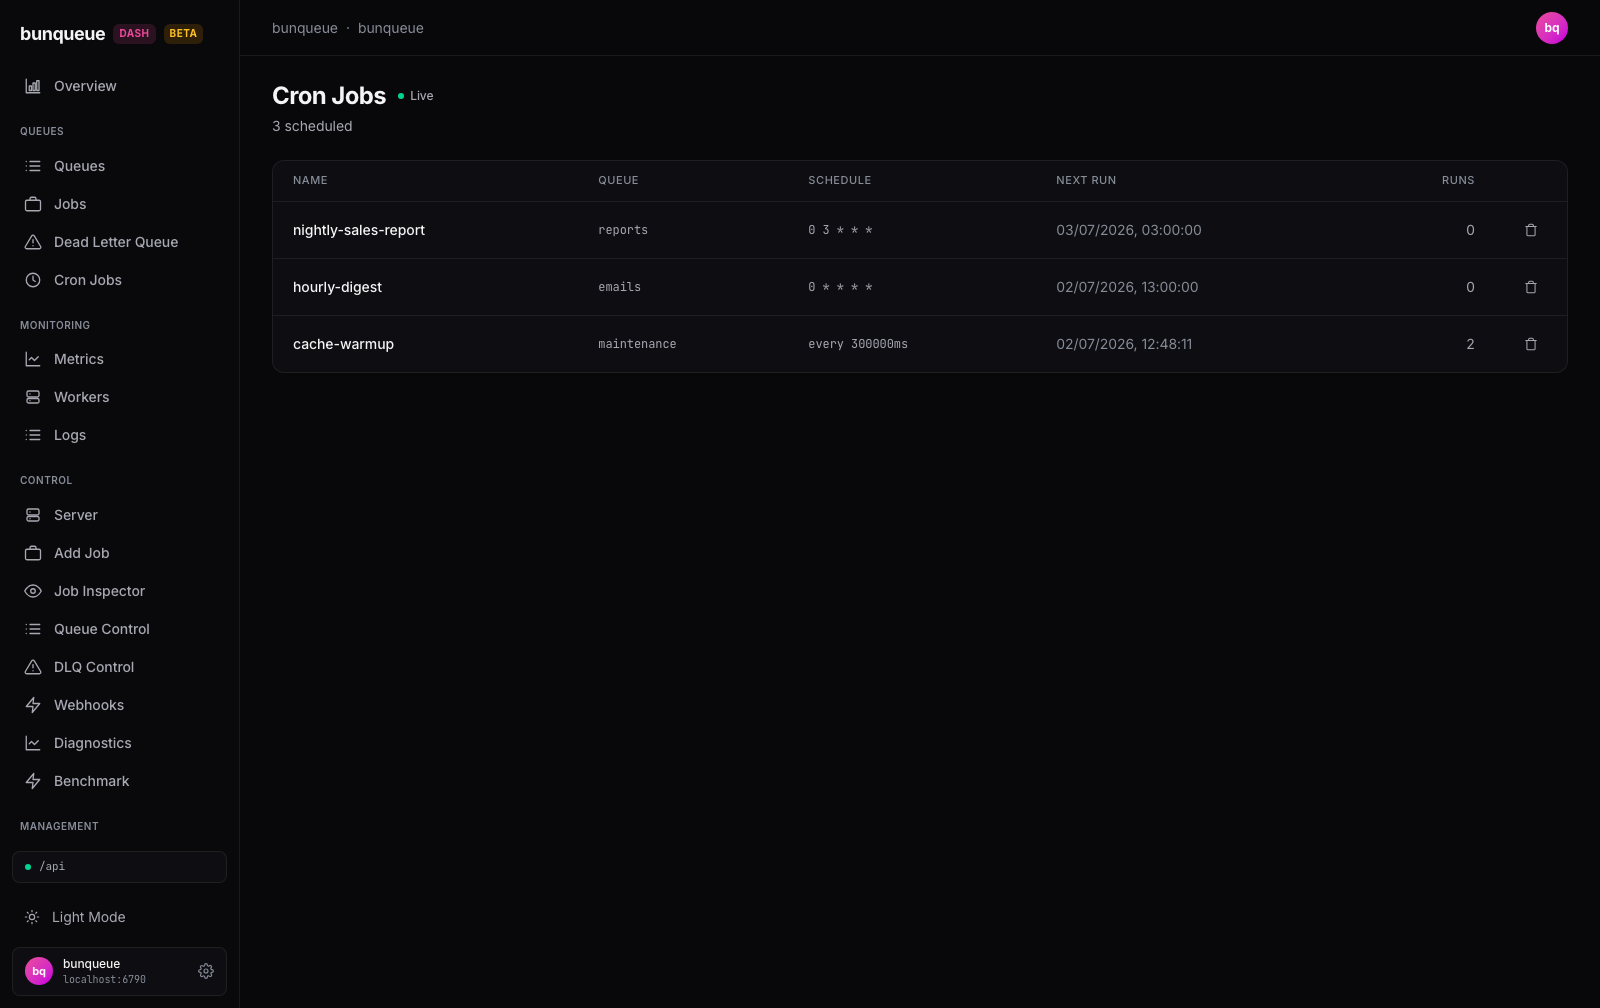The height and width of the screenshot is (1008, 1600).
Task: Open Dead Letter Queue warning icon
Action: (x=33, y=242)
